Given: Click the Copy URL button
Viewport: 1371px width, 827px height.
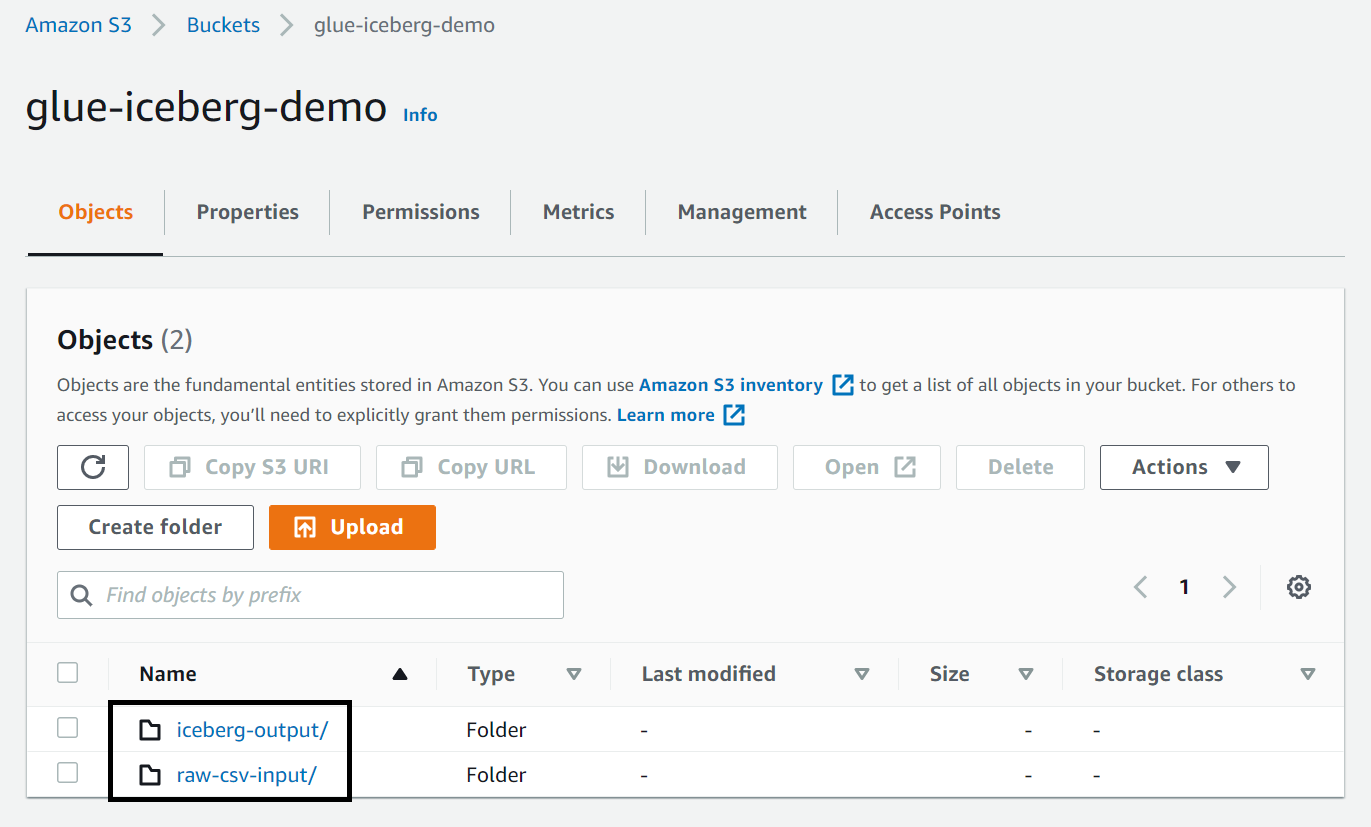Looking at the screenshot, I should coord(471,467).
